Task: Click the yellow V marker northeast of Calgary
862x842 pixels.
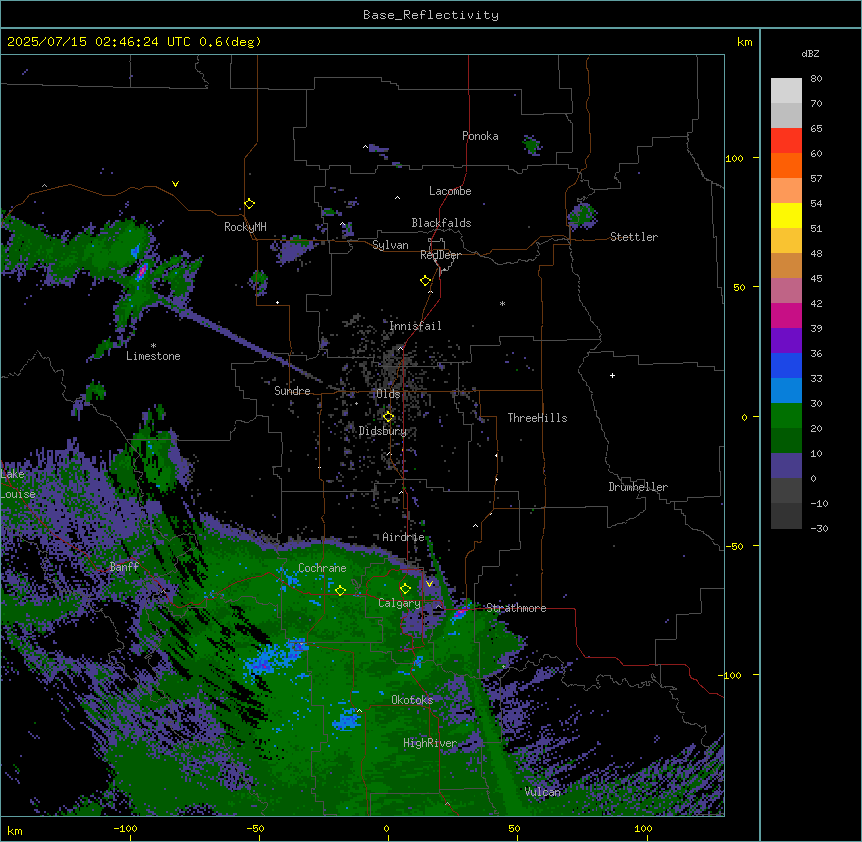Action: [x=429, y=584]
